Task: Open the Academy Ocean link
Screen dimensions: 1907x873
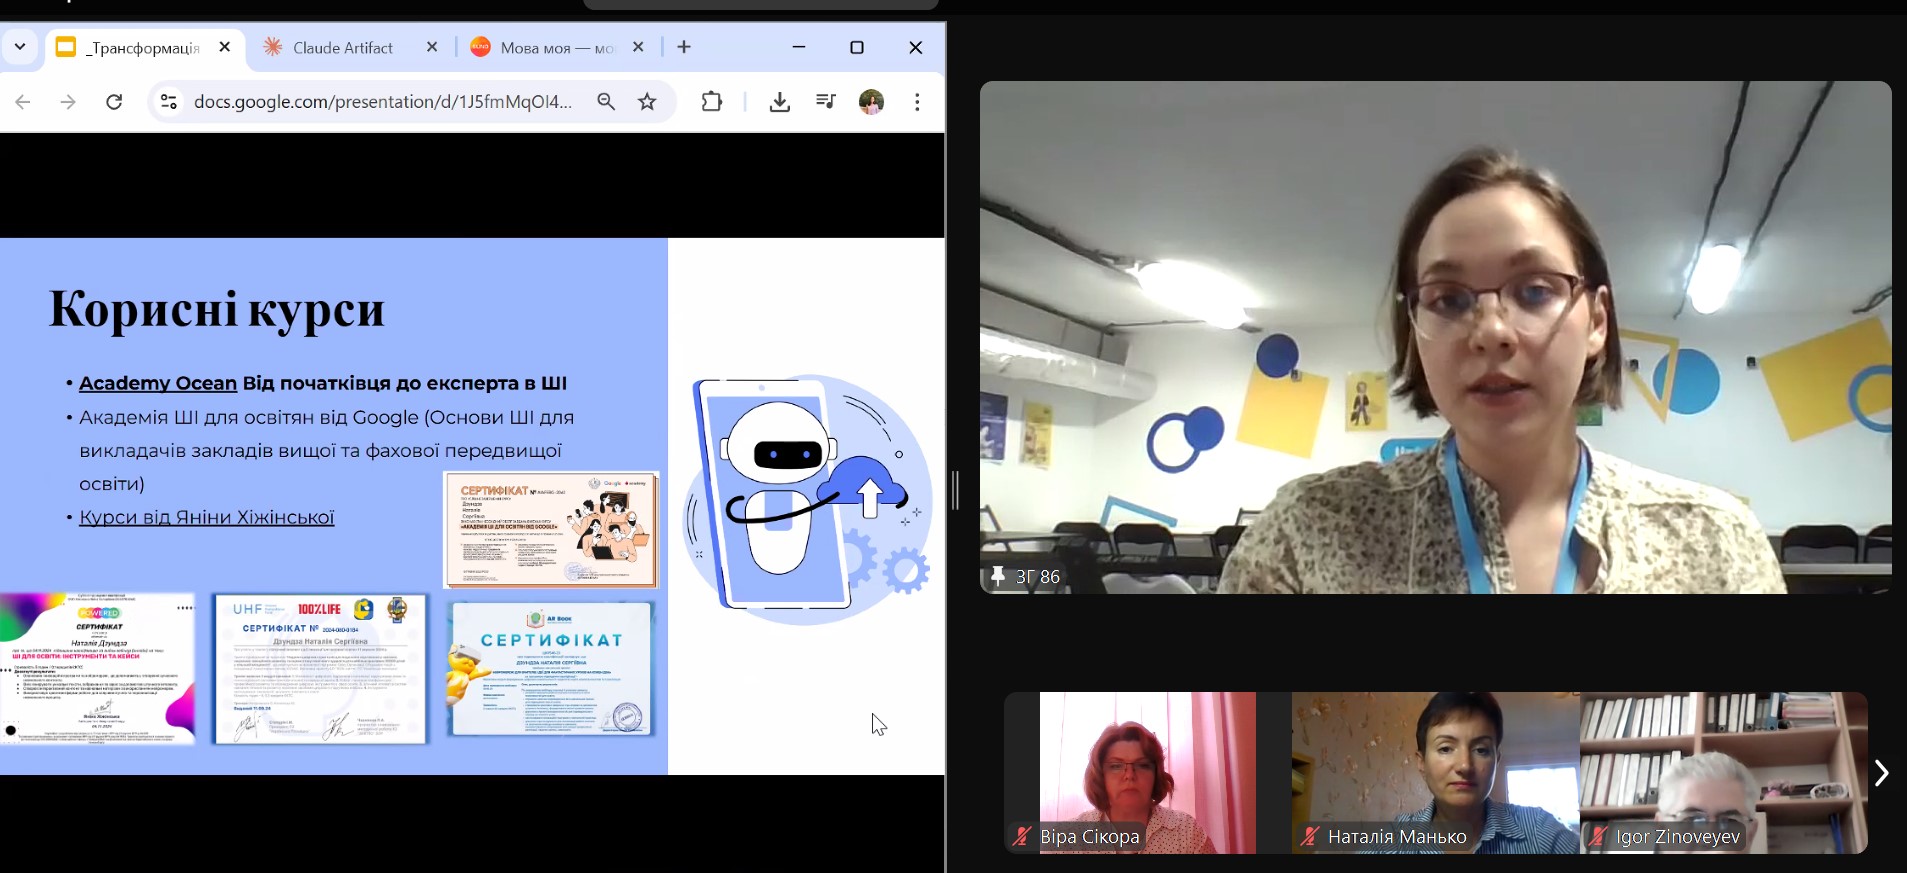Action: (x=158, y=383)
